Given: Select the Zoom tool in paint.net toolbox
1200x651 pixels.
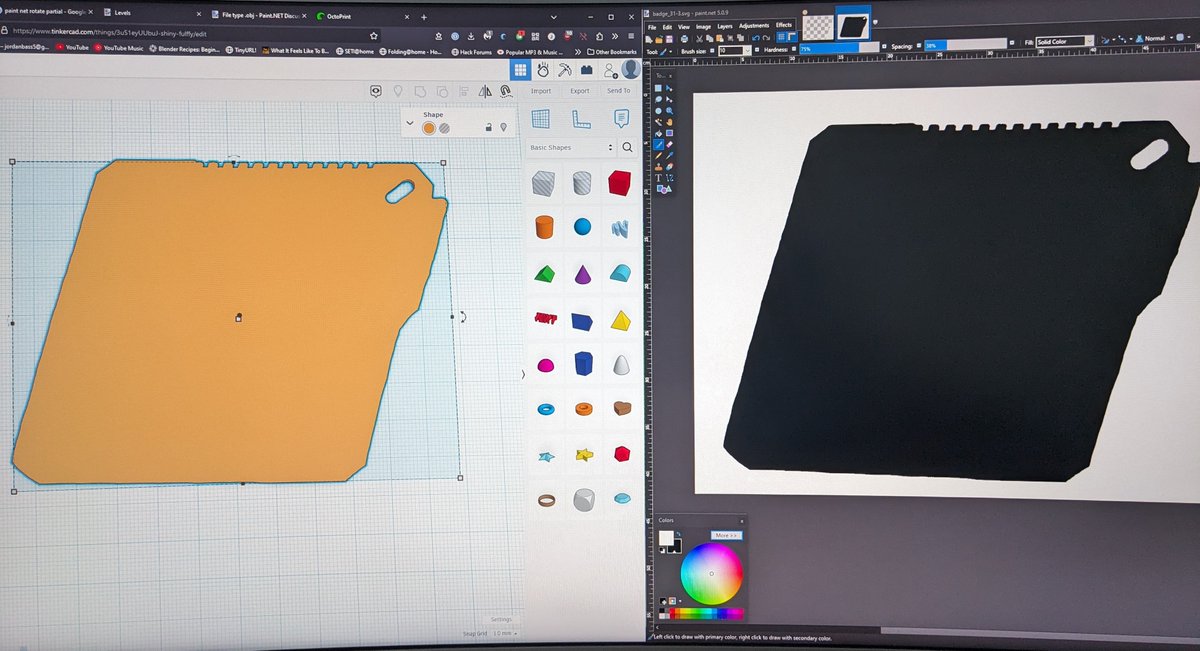Looking at the screenshot, I should (x=670, y=110).
